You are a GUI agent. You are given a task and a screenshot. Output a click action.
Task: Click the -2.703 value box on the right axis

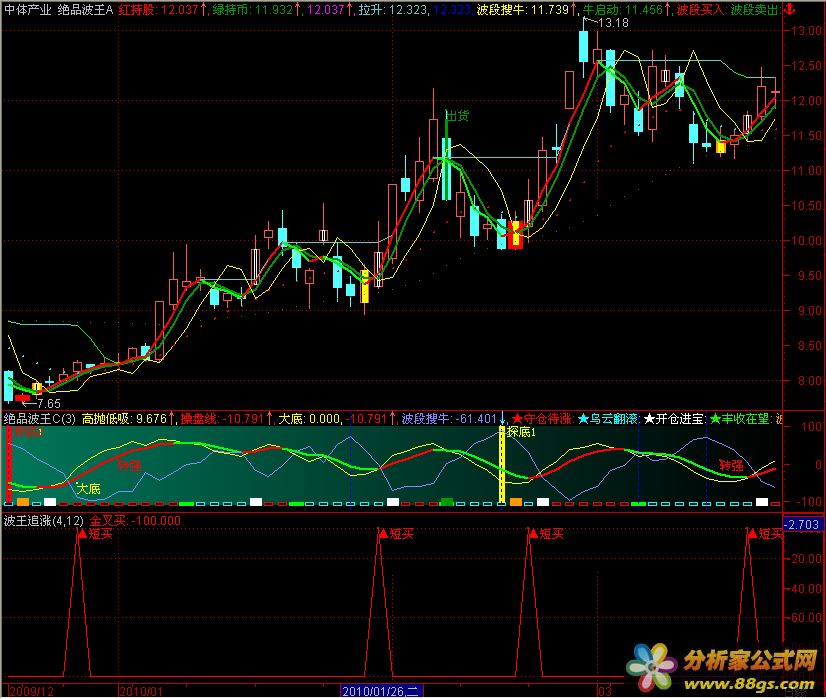(803, 524)
